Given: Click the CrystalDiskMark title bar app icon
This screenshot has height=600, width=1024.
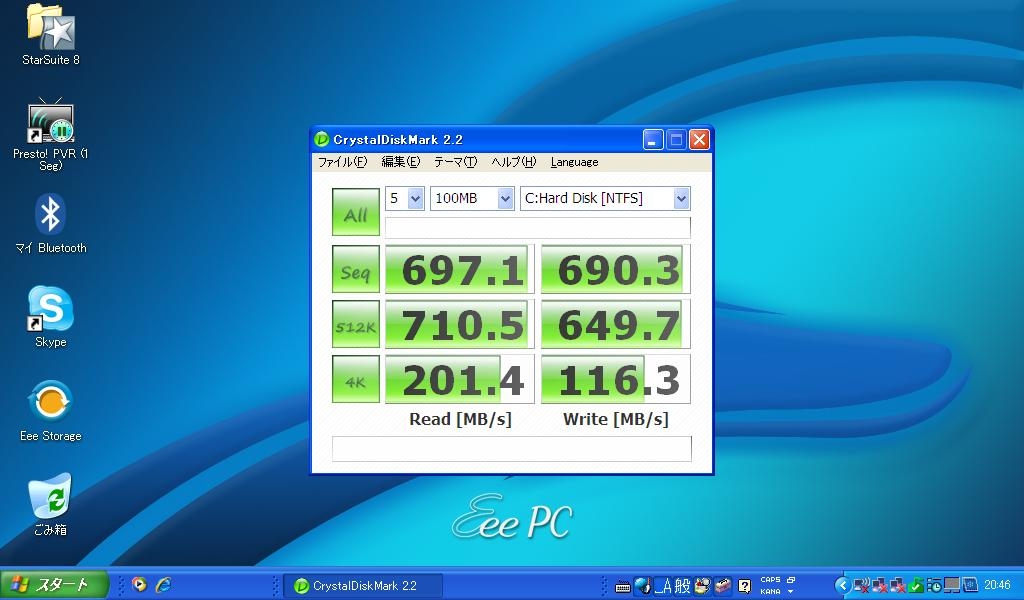Looking at the screenshot, I should 321,139.
